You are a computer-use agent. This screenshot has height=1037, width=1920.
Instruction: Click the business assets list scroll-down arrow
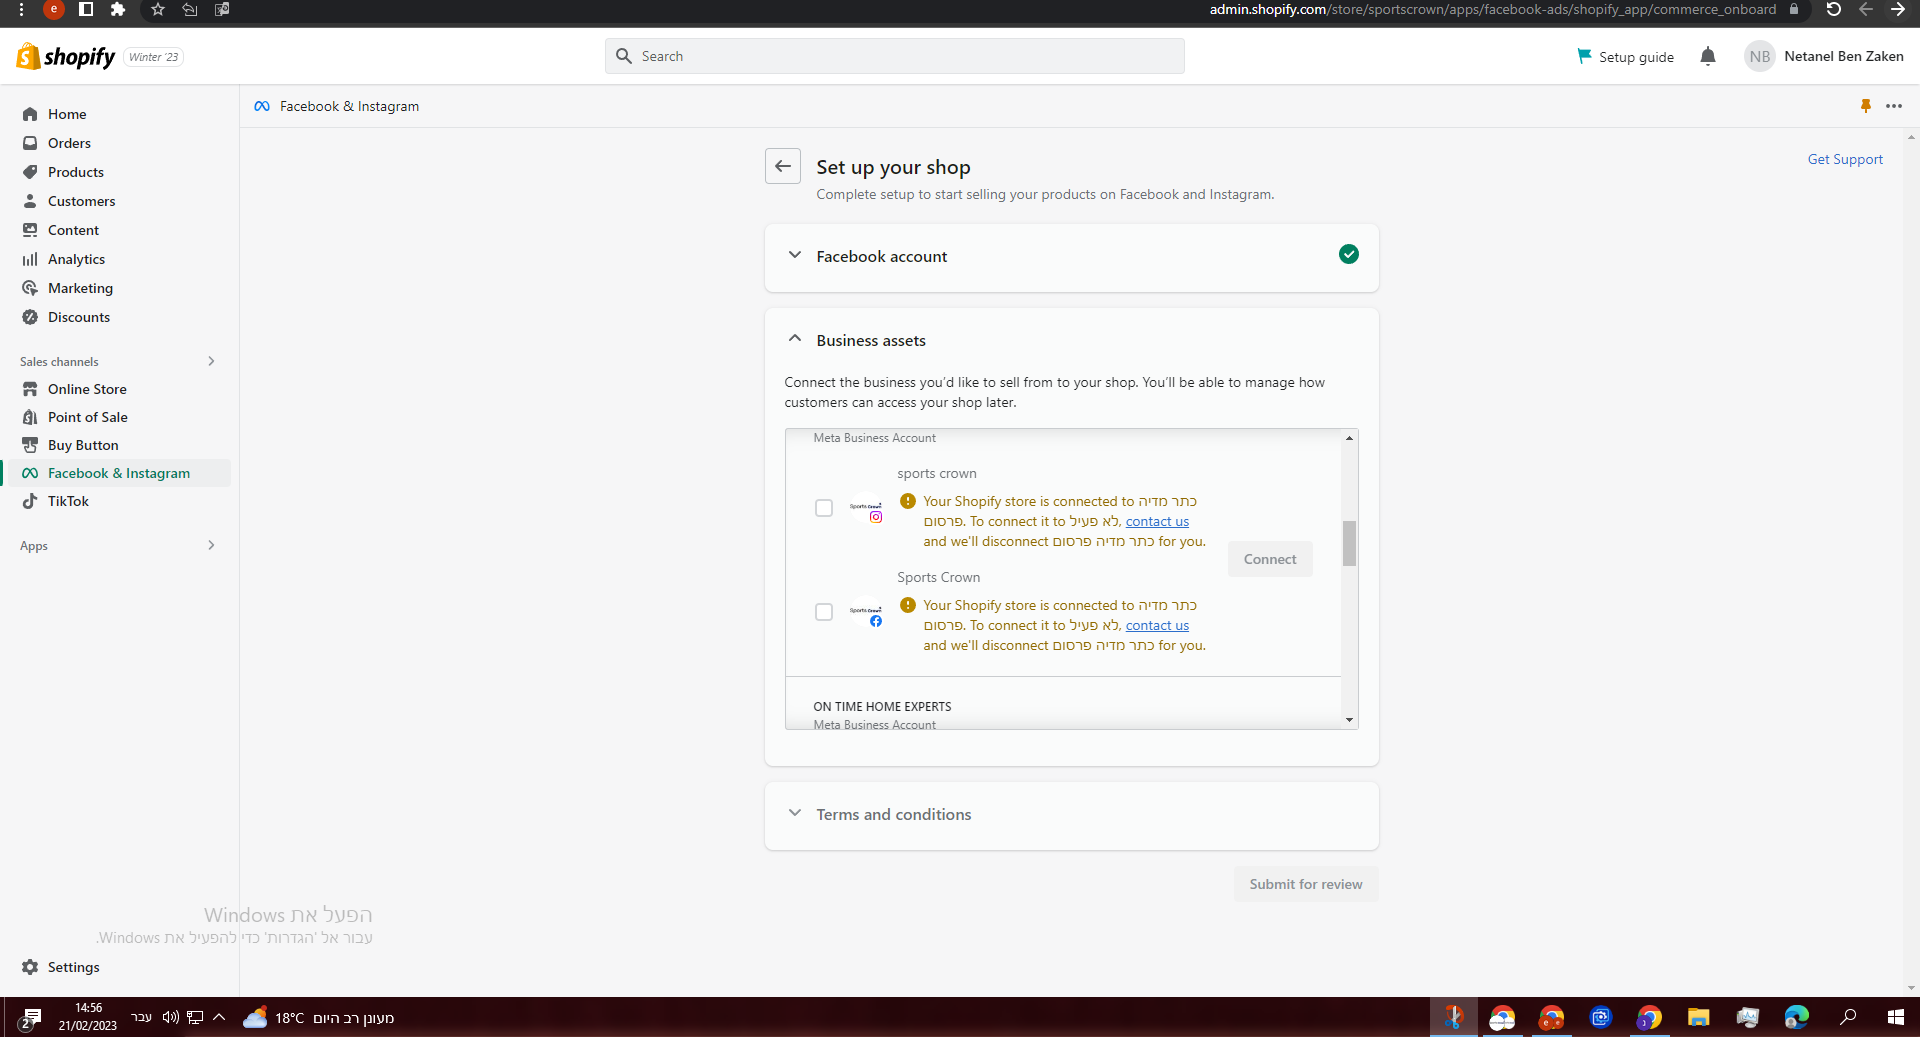1349,720
